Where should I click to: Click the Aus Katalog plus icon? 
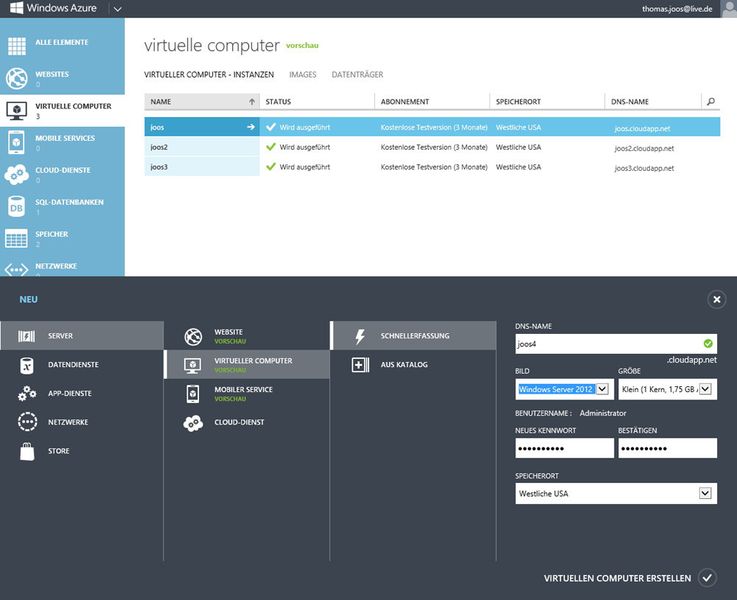pyautogui.click(x=360, y=365)
